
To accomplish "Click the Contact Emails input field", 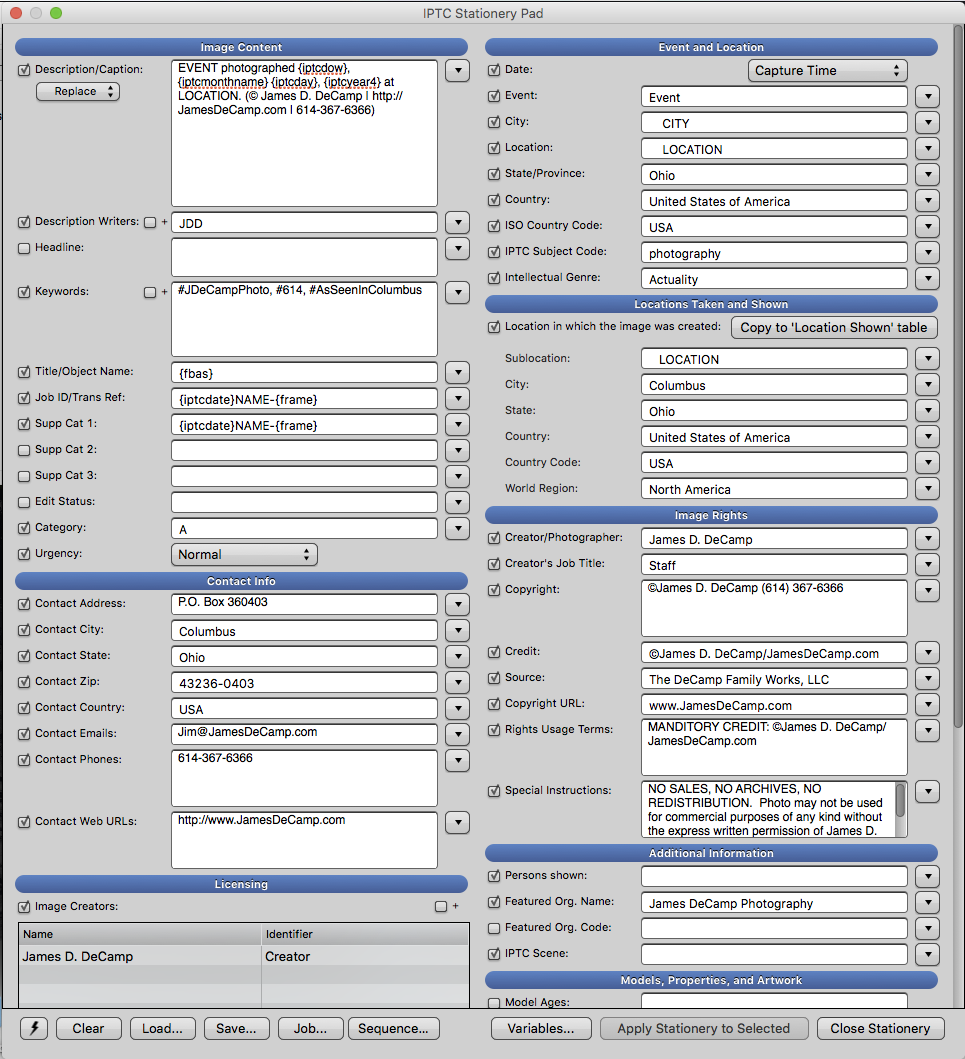I will pyautogui.click(x=304, y=733).
